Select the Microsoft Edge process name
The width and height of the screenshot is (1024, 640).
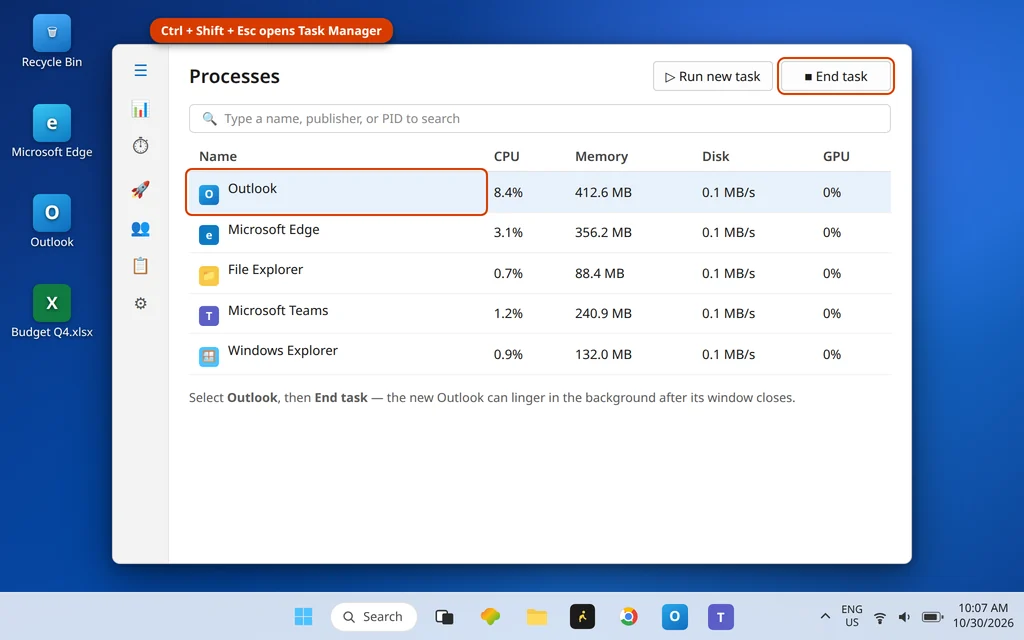tap(274, 229)
